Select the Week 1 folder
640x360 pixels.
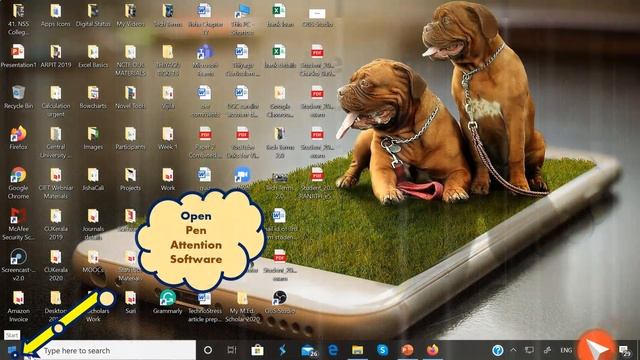[x=168, y=138]
